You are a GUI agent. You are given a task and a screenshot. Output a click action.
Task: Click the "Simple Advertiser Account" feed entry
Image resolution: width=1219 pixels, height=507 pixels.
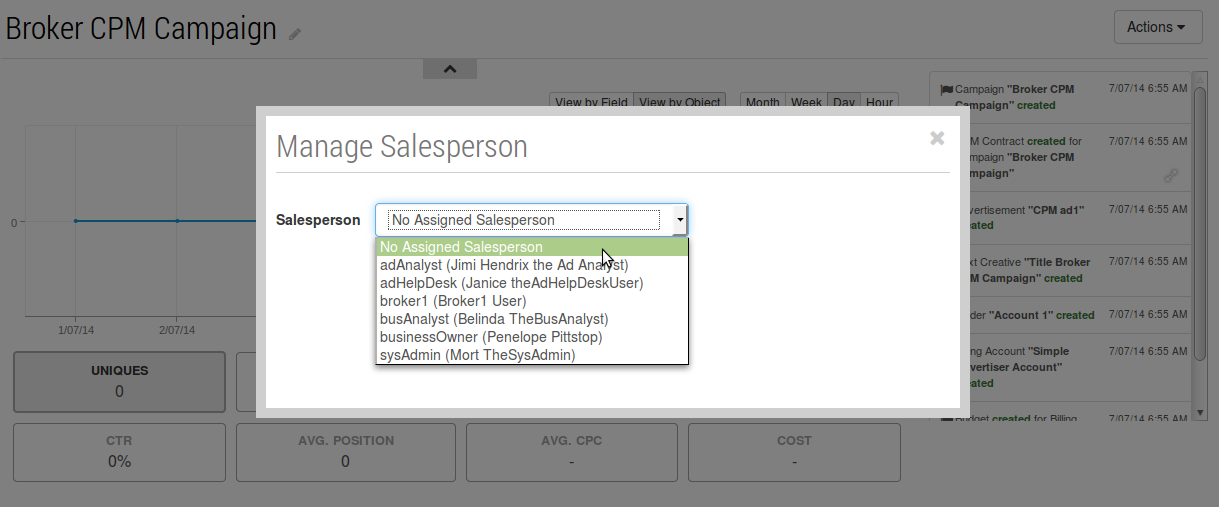pos(1060,367)
